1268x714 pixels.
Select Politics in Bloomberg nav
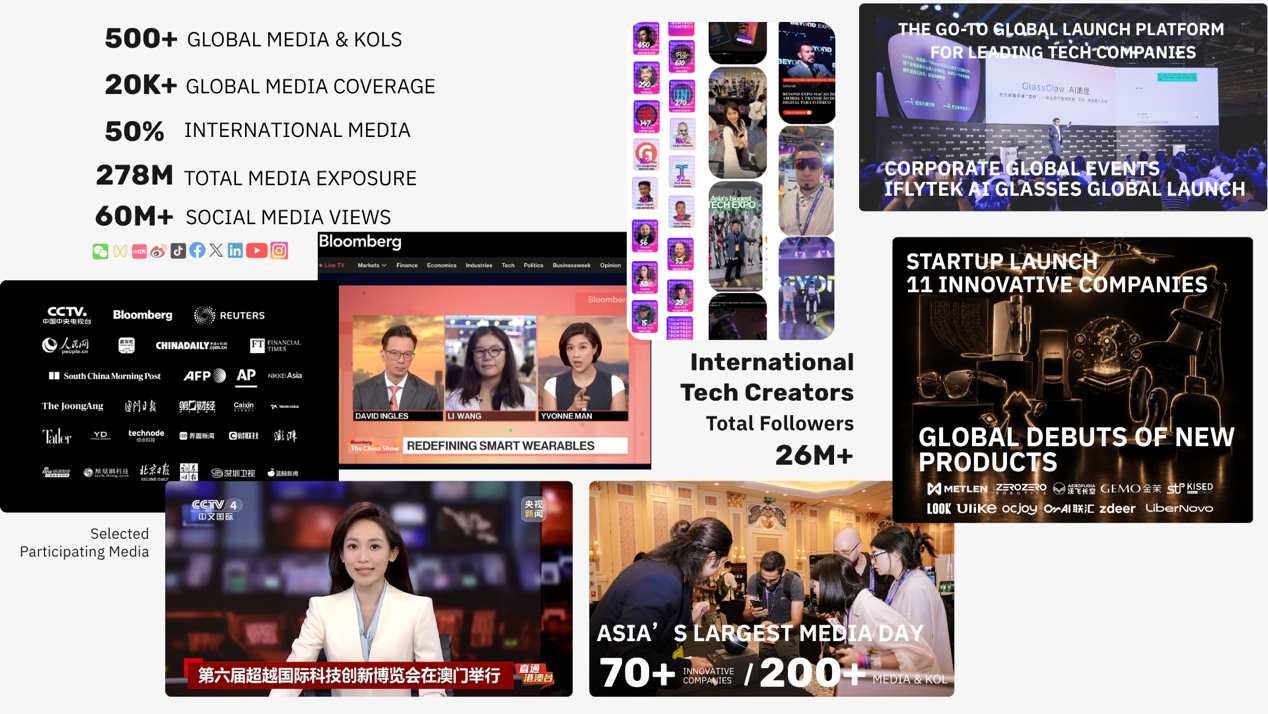click(x=533, y=266)
